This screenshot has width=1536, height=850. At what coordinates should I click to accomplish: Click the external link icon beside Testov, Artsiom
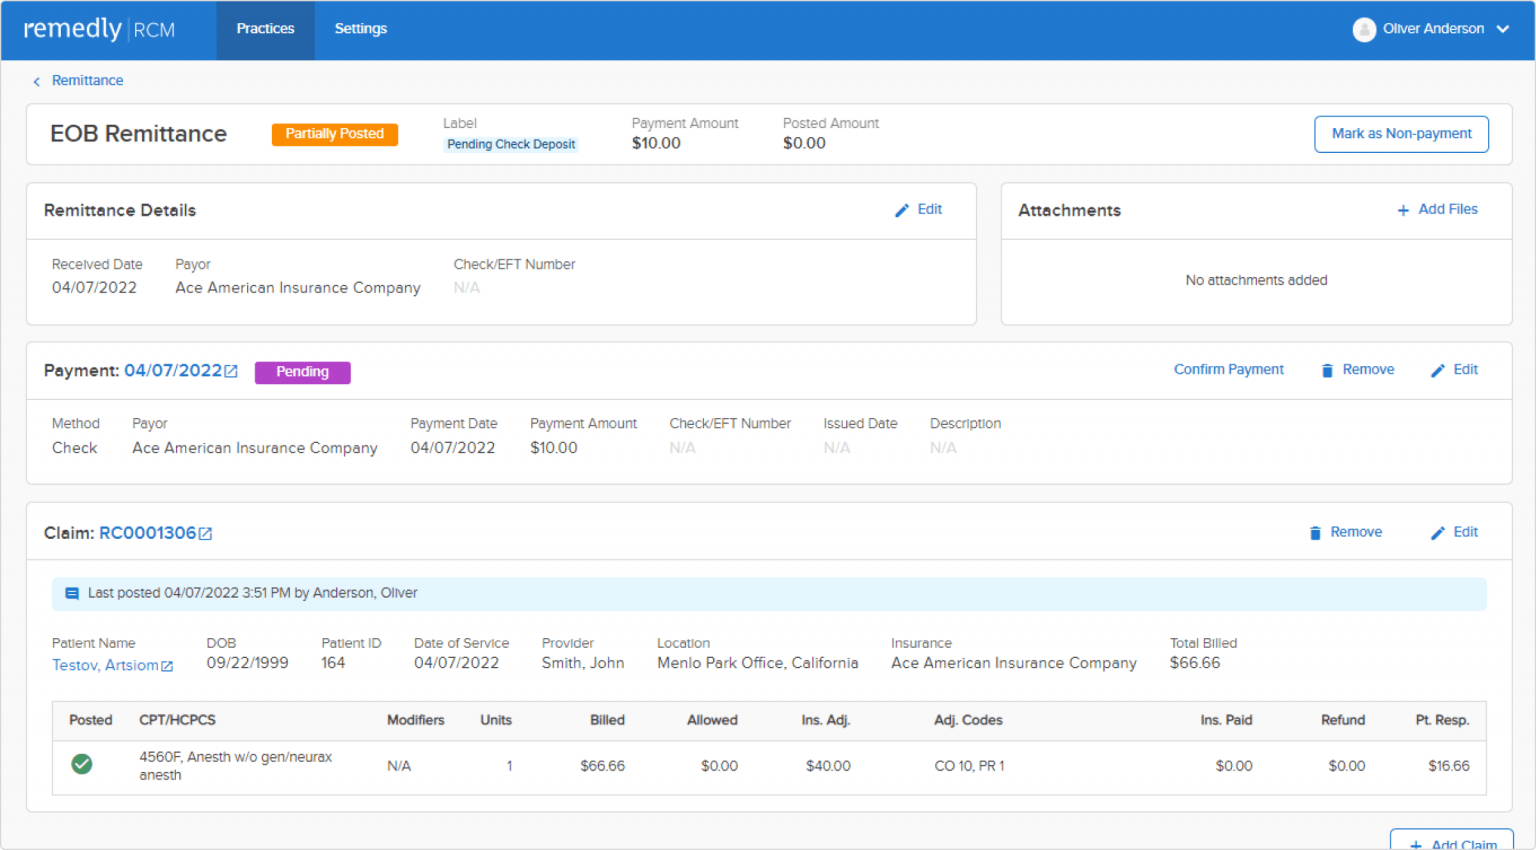[167, 666]
